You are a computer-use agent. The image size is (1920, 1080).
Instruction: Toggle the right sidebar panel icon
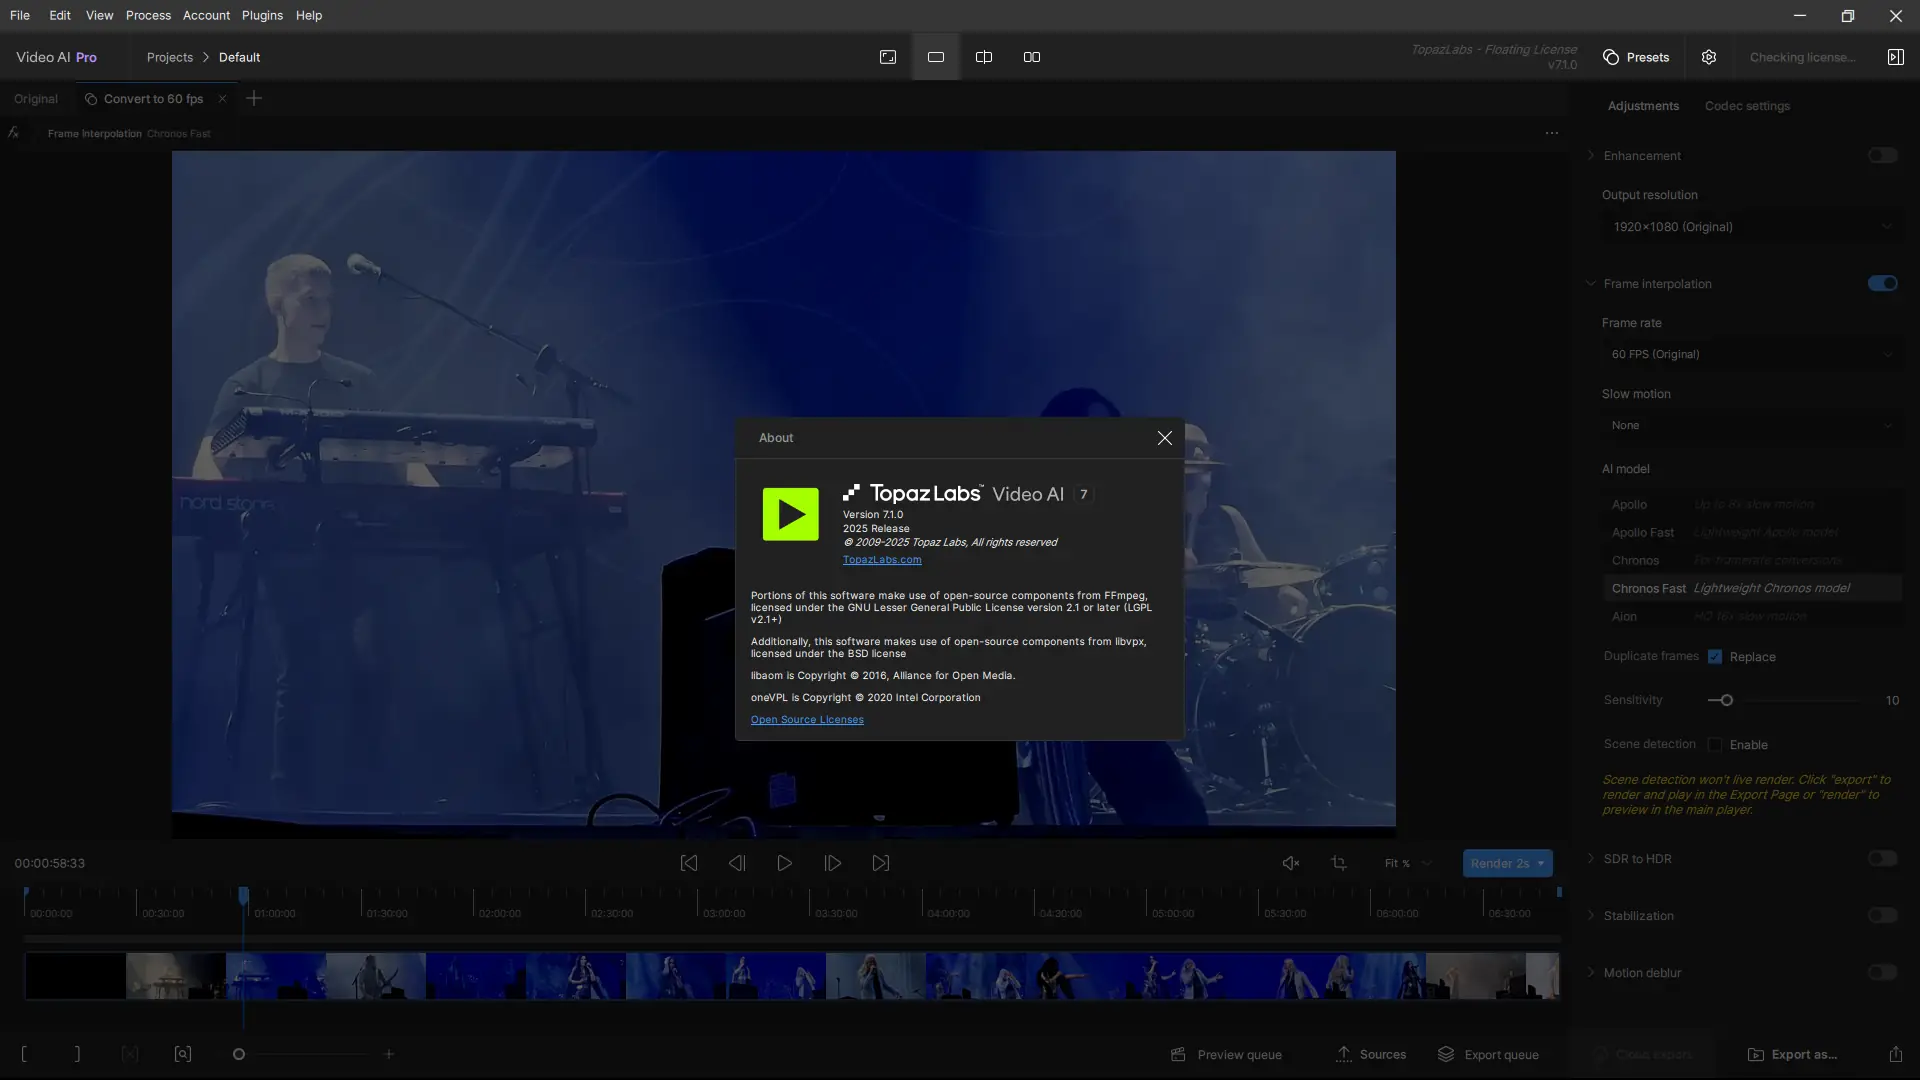[1895, 57]
